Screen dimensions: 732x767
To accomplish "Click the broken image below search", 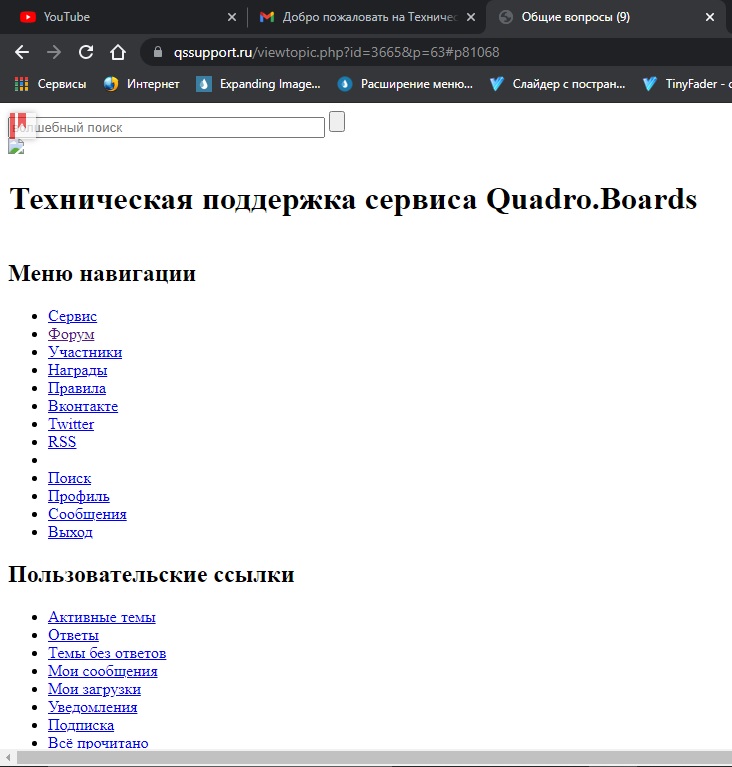I will point(16,147).
